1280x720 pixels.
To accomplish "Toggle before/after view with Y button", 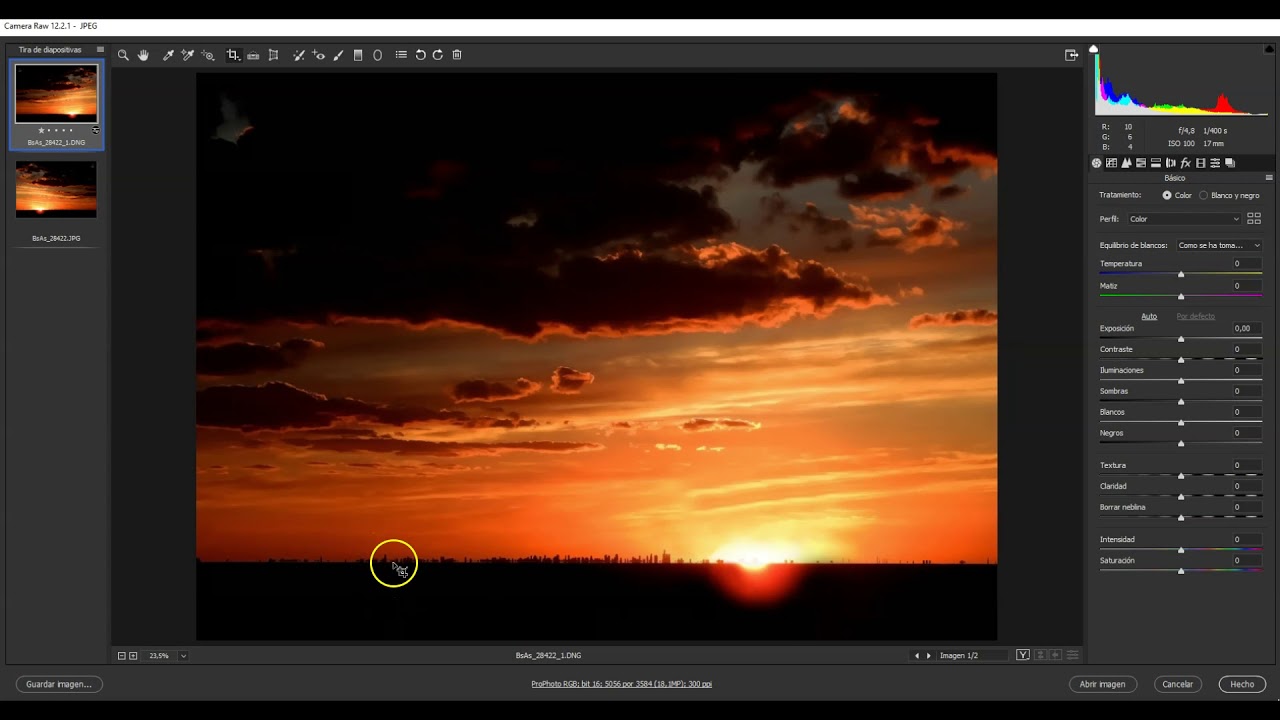I will pyautogui.click(x=1023, y=655).
